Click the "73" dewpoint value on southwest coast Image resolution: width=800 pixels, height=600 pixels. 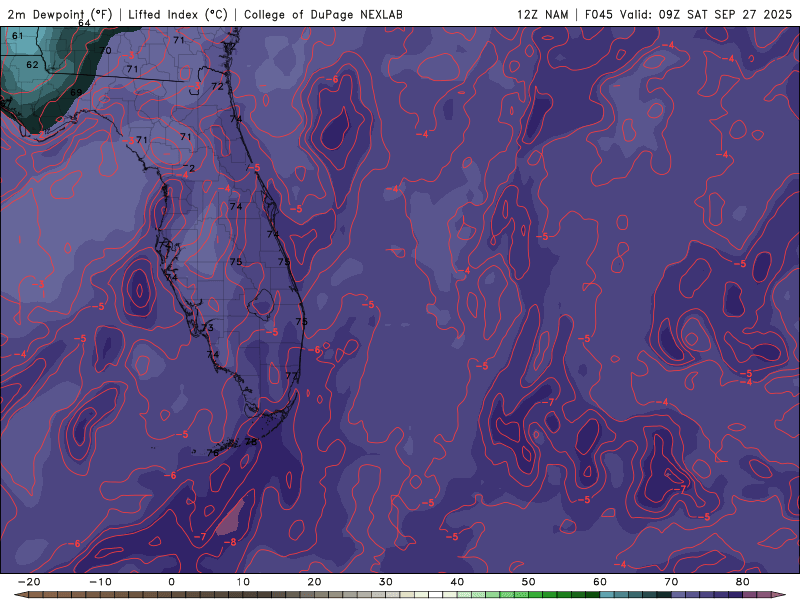(x=207, y=327)
